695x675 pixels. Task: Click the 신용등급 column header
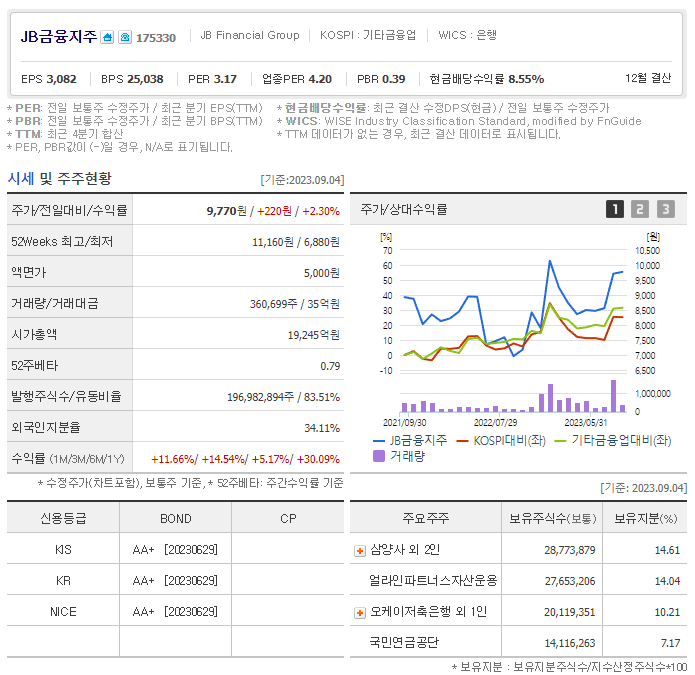point(63,518)
